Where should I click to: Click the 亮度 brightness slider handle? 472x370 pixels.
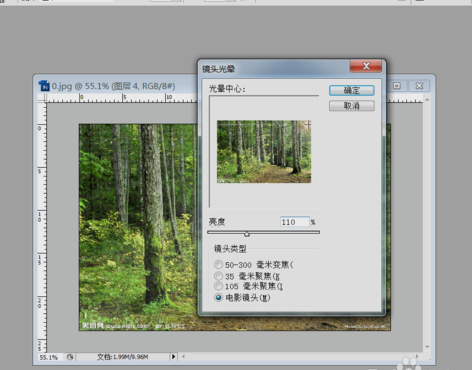[x=247, y=234]
